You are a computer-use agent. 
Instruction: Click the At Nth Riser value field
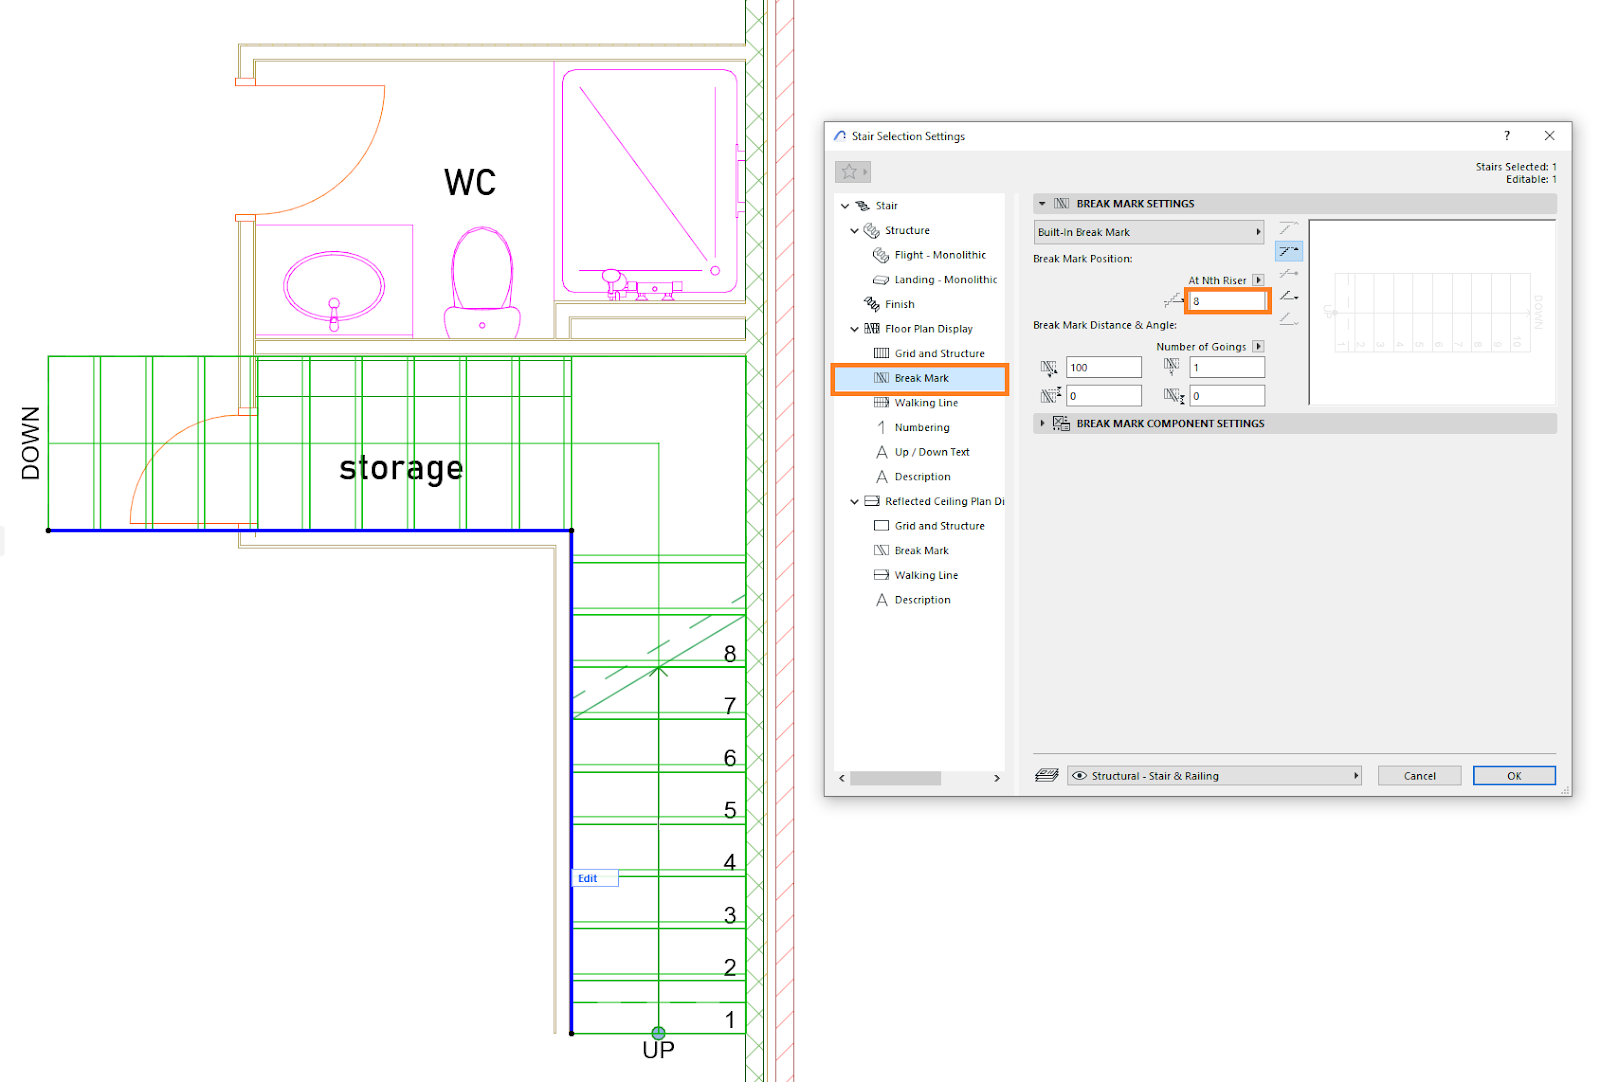[1227, 301]
